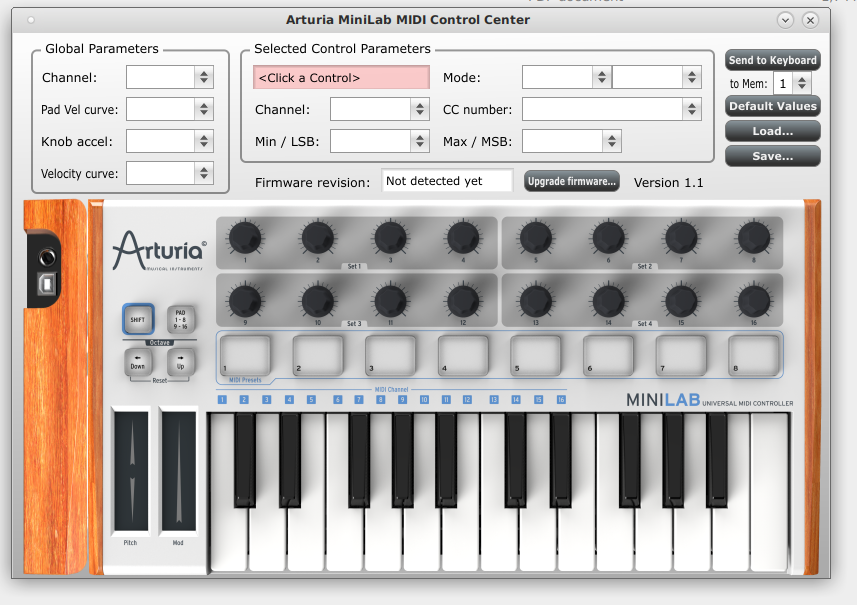The image size is (857, 605).
Task: Select knob 7 in Set 2
Action: pyautogui.click(x=681, y=238)
